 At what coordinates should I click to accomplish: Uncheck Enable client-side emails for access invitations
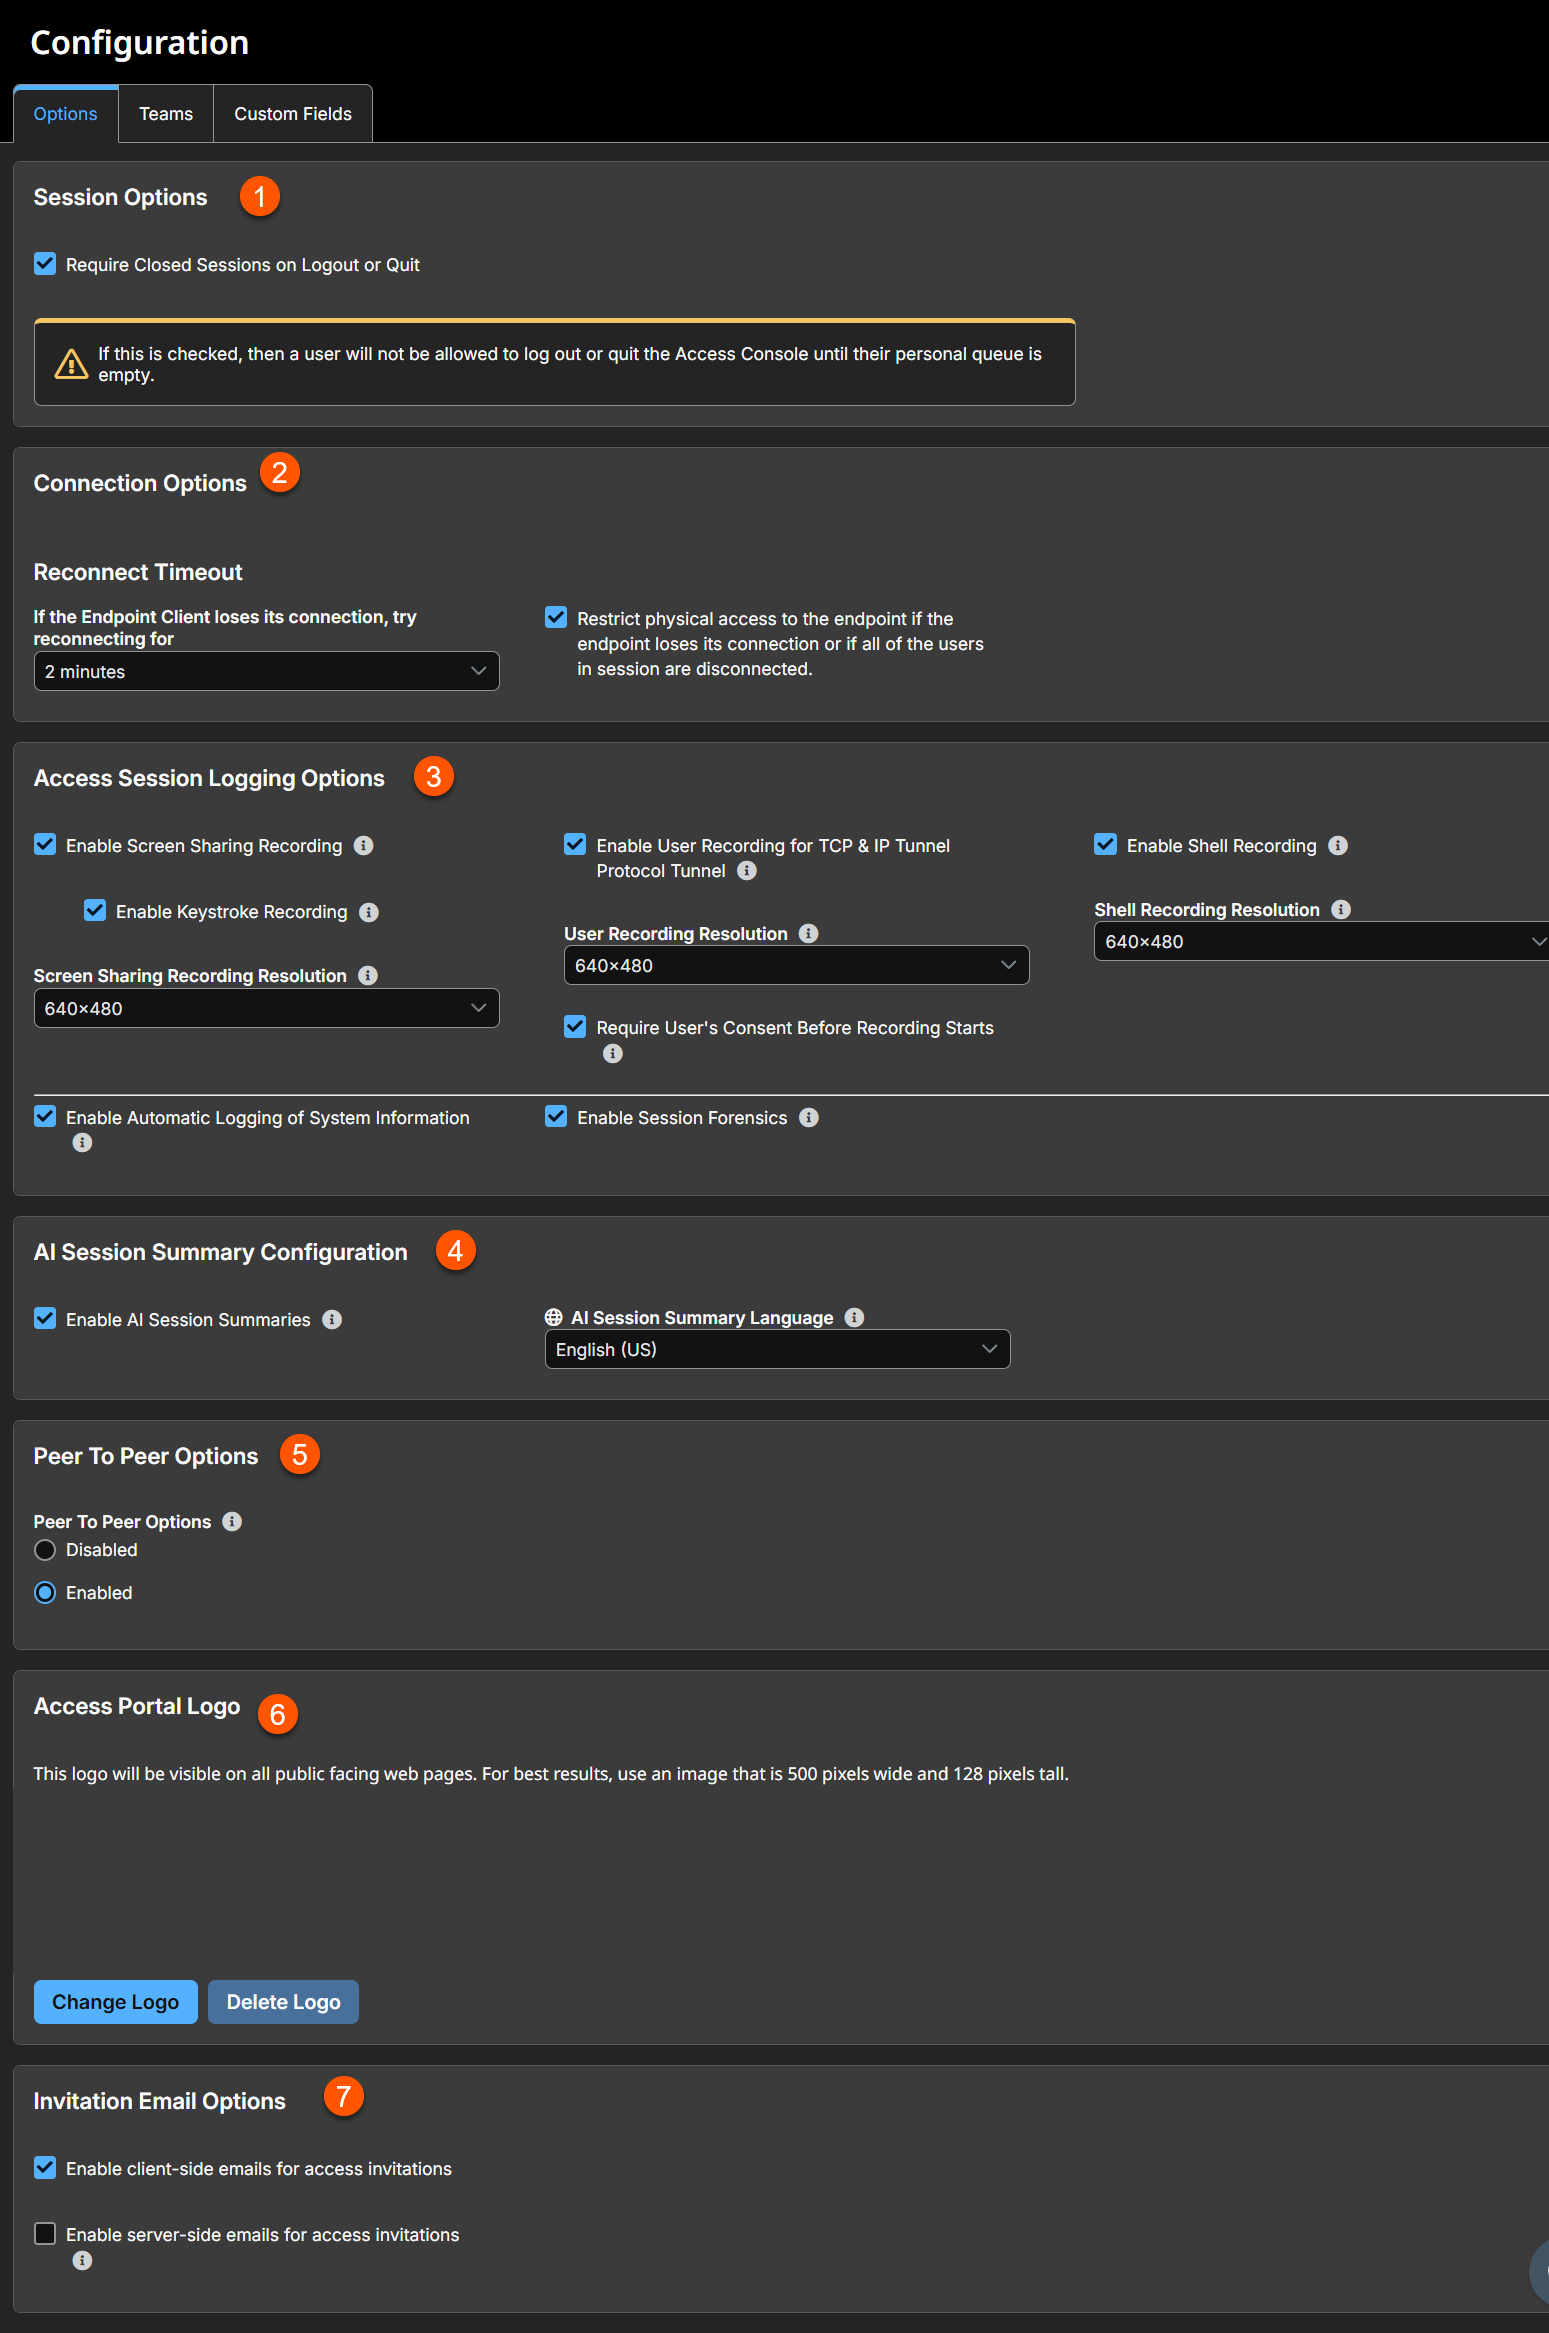click(x=45, y=2168)
